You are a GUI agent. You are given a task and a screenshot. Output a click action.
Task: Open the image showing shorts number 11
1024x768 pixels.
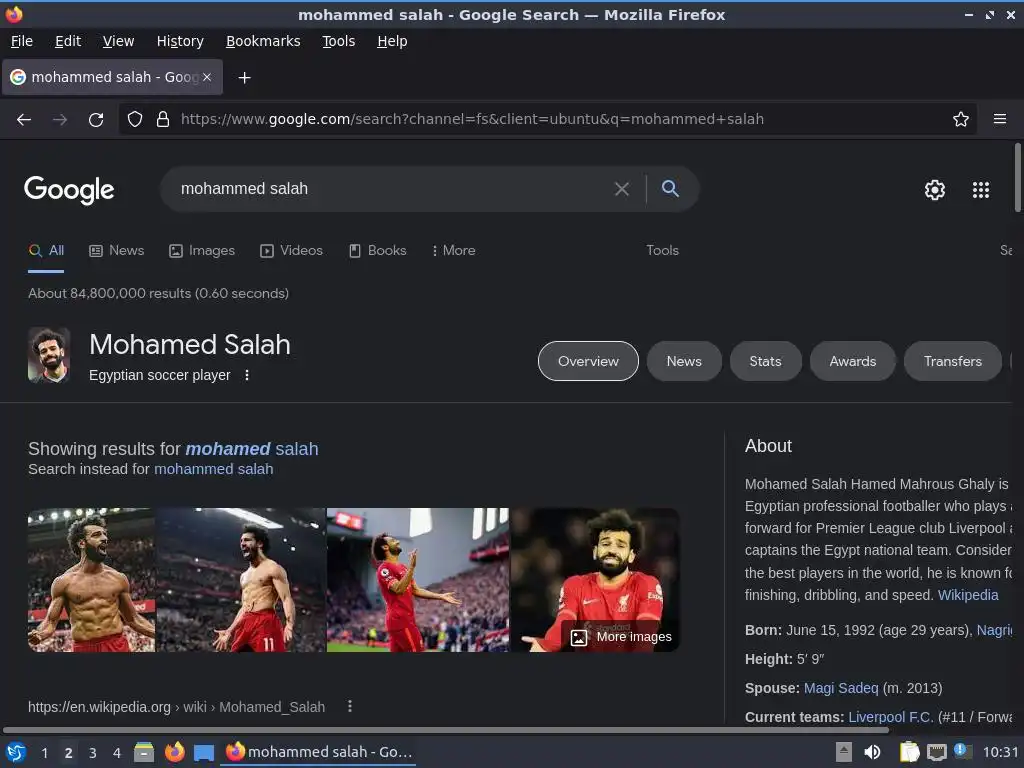(241, 580)
